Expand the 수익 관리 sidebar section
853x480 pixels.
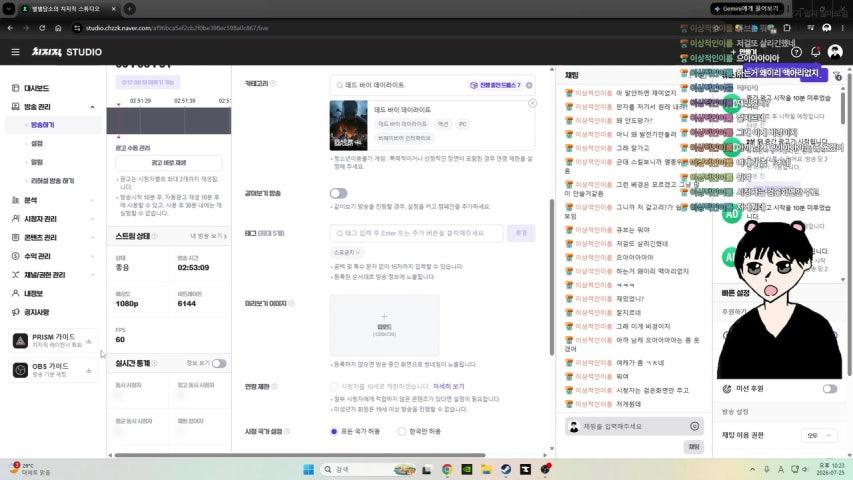pyautogui.click(x=53, y=256)
